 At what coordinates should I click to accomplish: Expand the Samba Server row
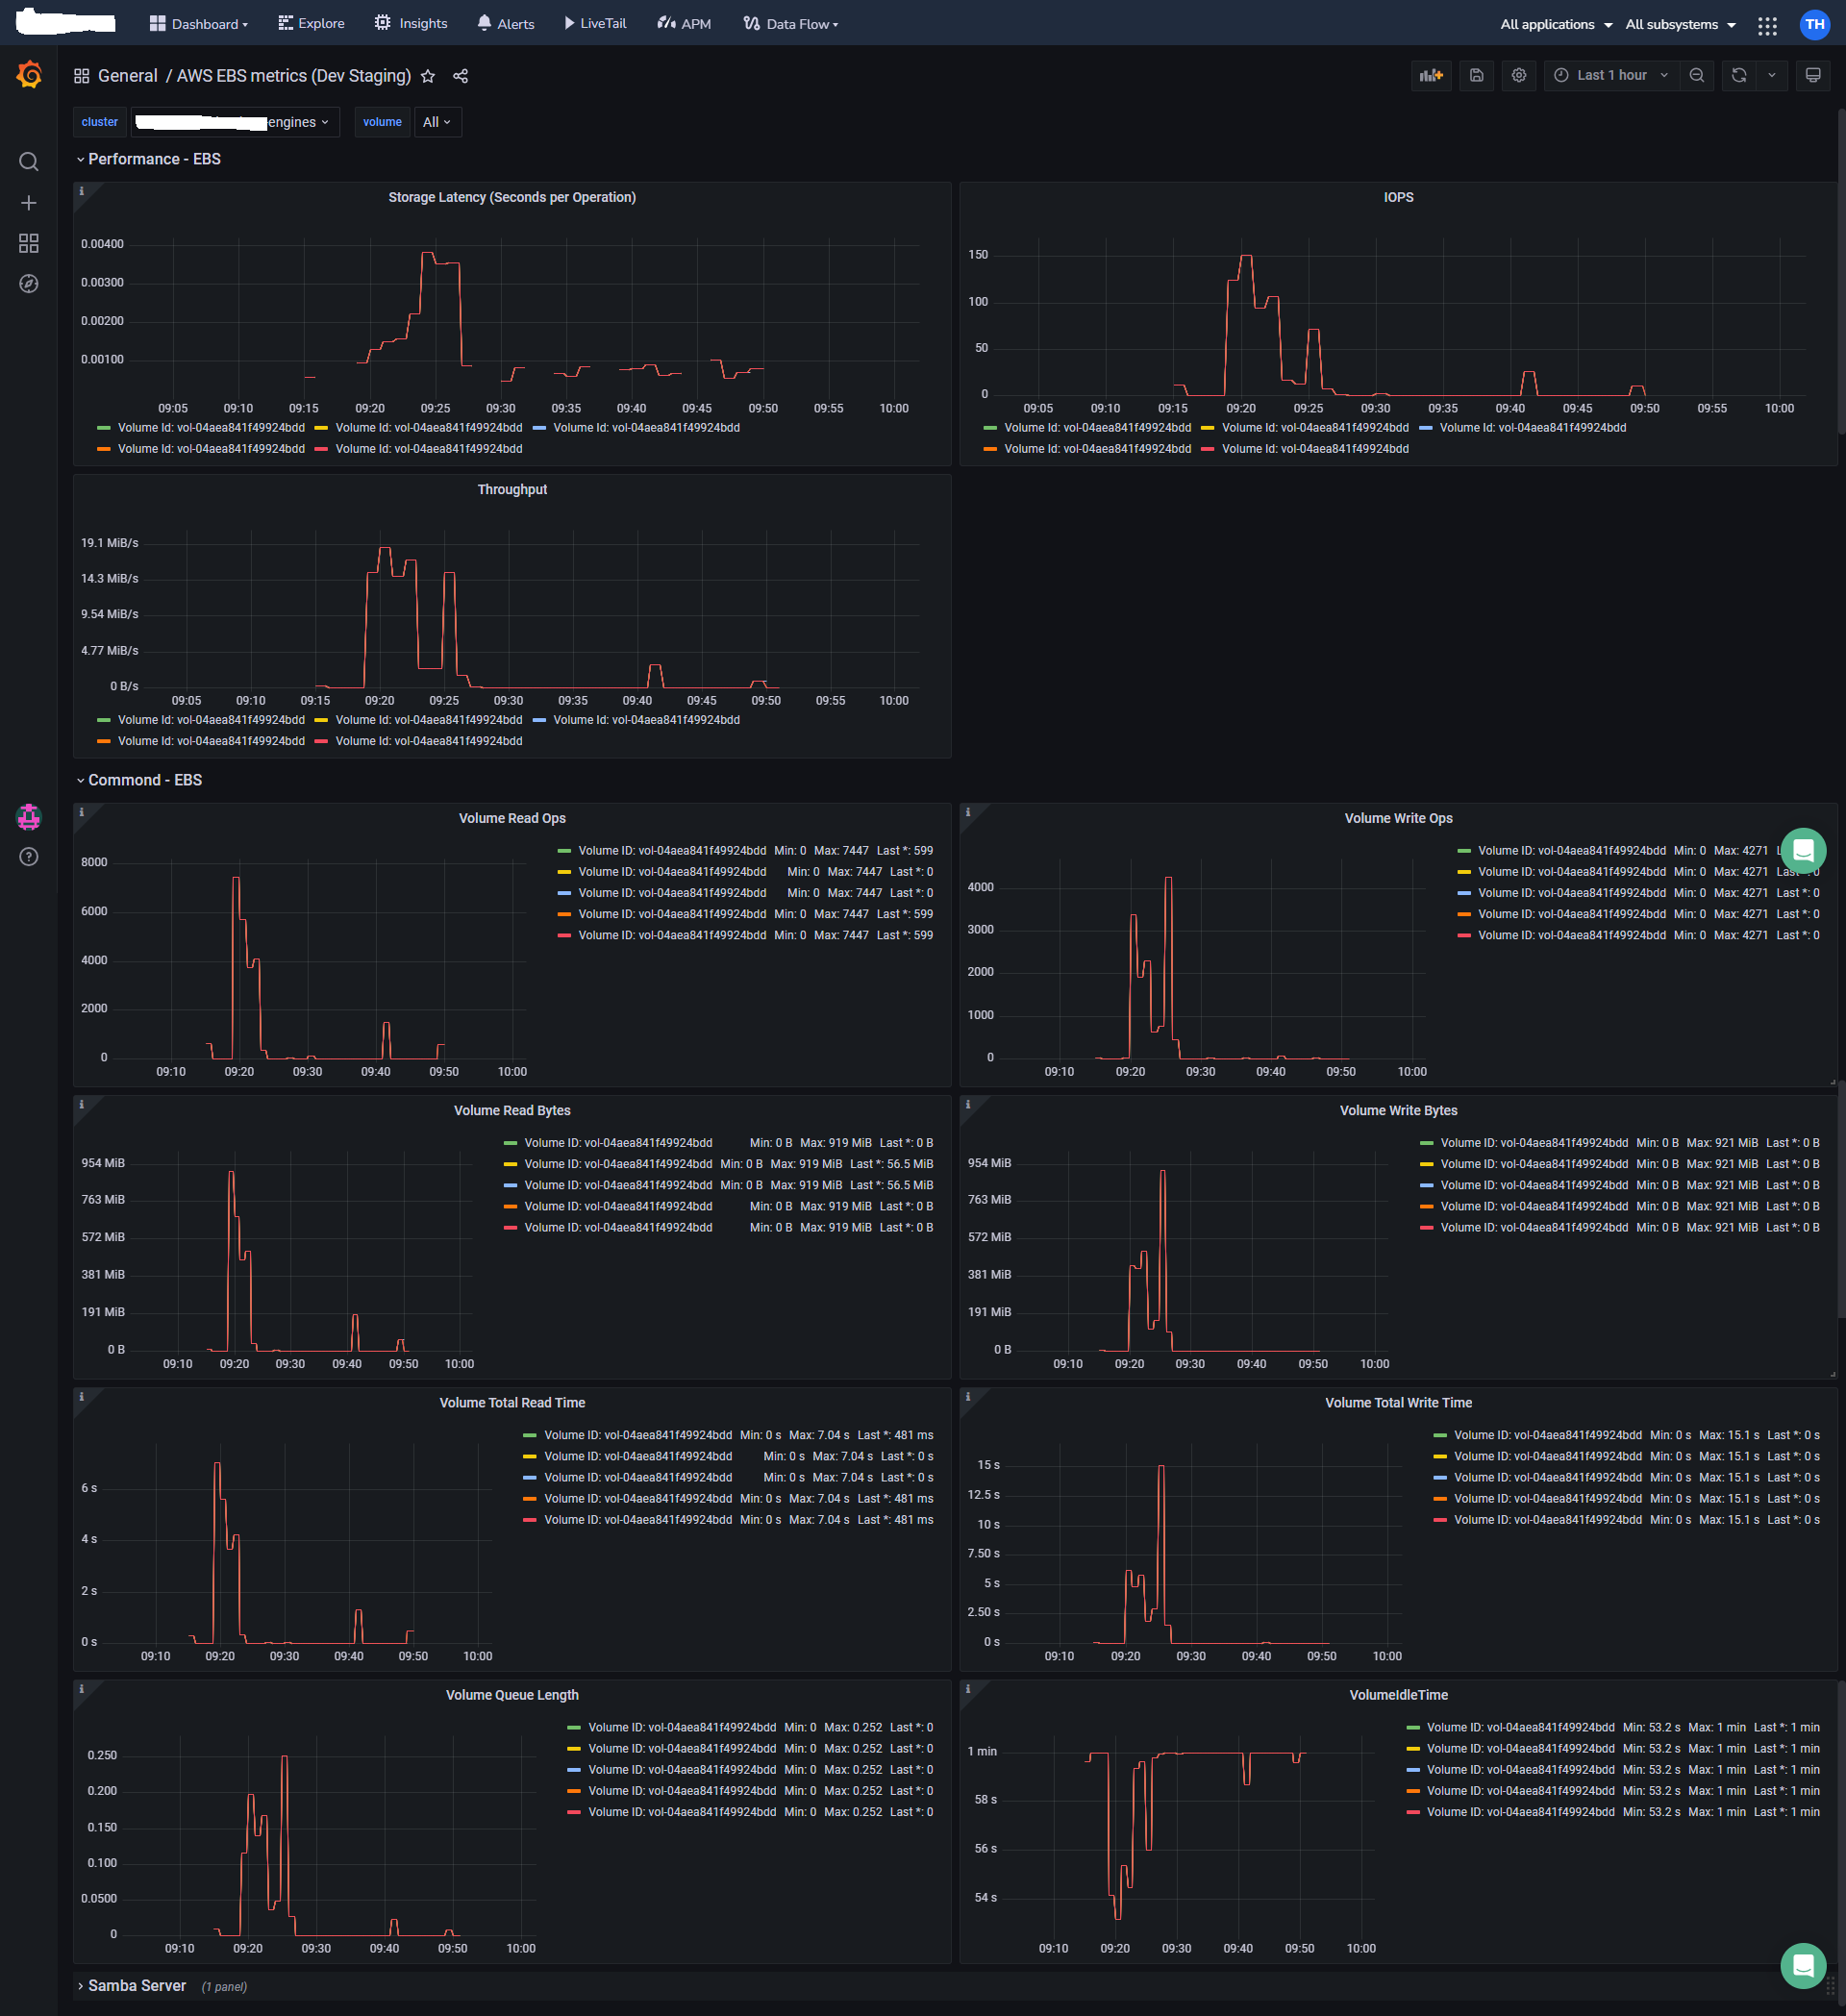click(136, 1985)
